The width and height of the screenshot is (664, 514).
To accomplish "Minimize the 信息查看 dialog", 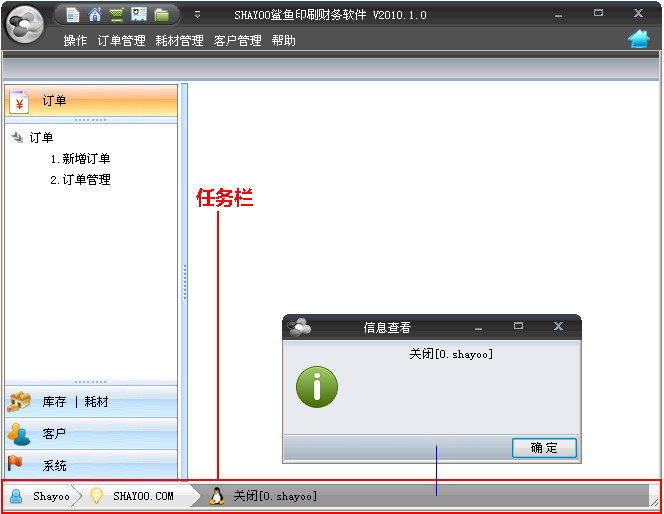I will (479, 328).
